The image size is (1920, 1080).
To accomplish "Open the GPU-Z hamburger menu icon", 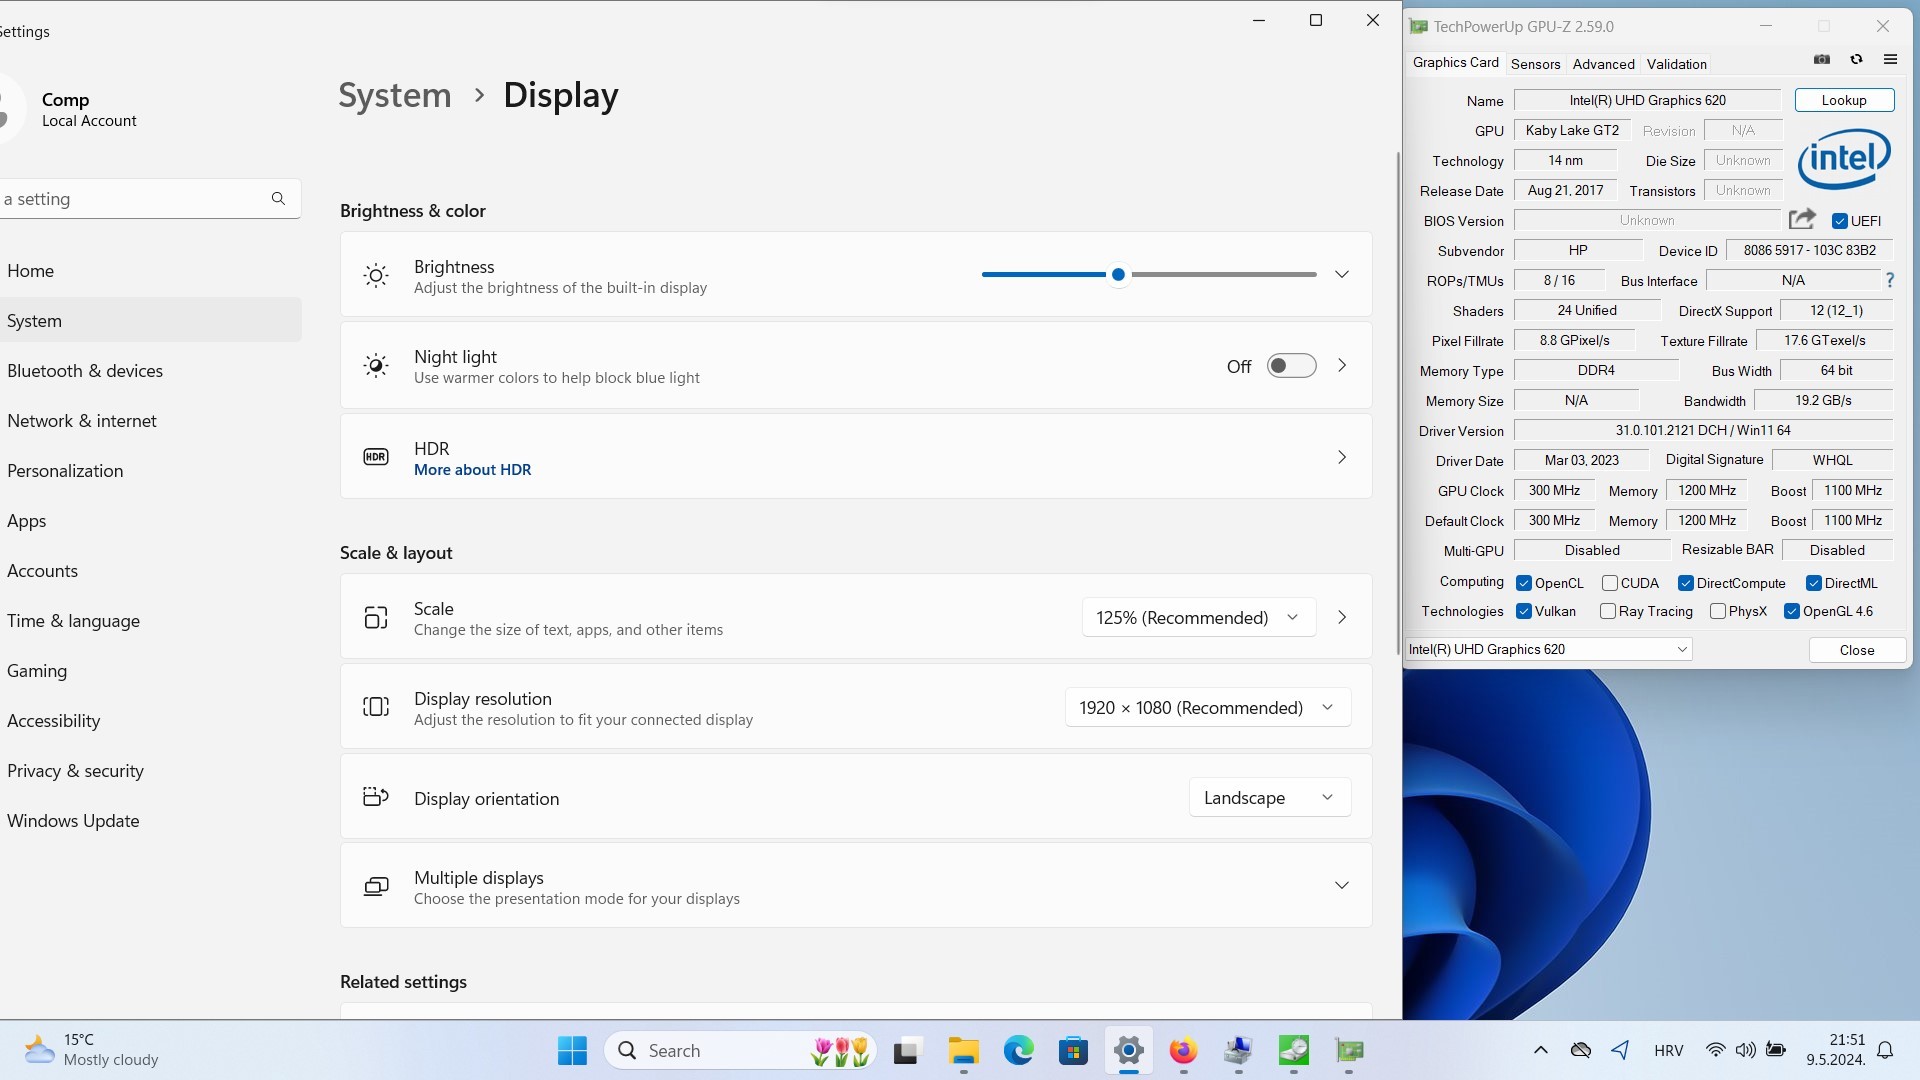I will pos(1890,60).
